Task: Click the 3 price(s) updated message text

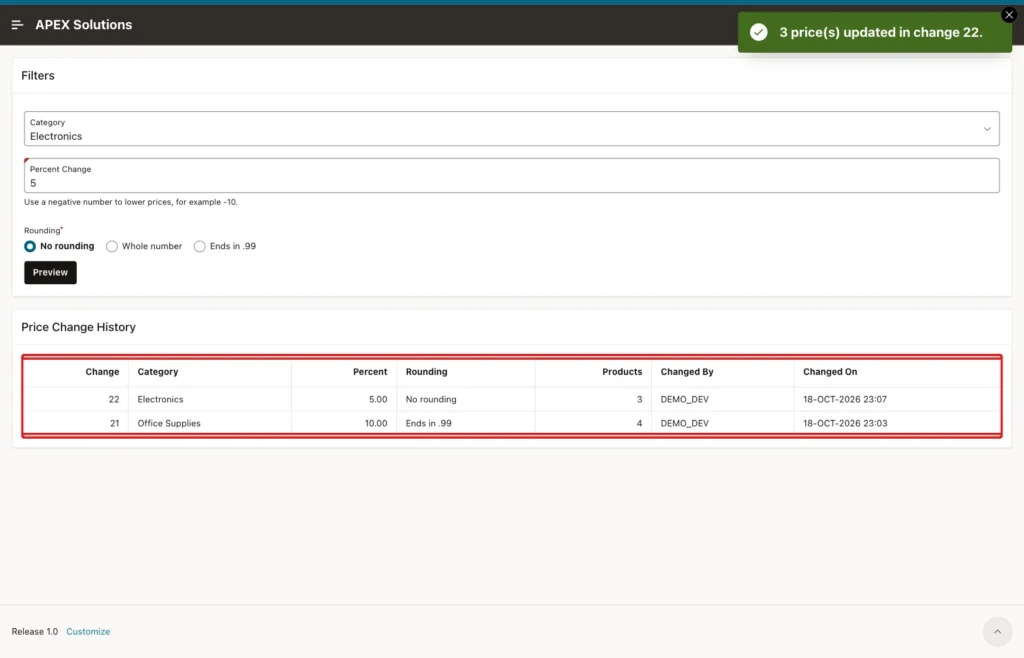Action: (x=880, y=32)
